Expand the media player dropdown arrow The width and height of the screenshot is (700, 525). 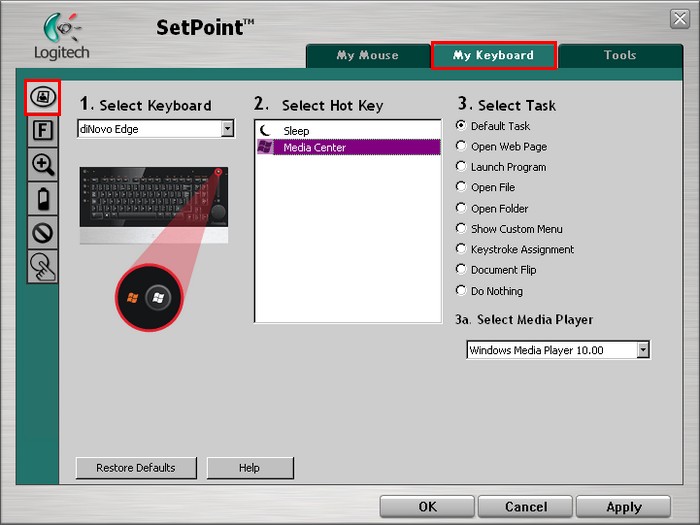(x=643, y=350)
